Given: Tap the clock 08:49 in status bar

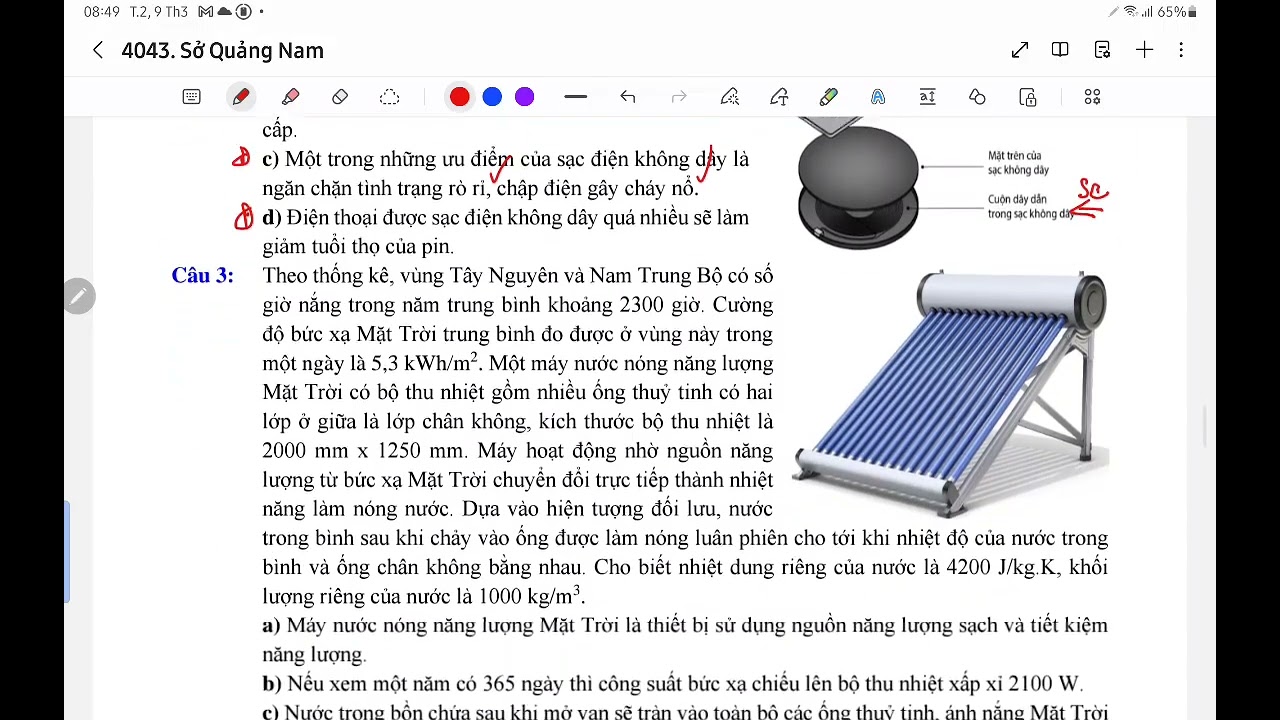Looking at the screenshot, I should pos(103,12).
